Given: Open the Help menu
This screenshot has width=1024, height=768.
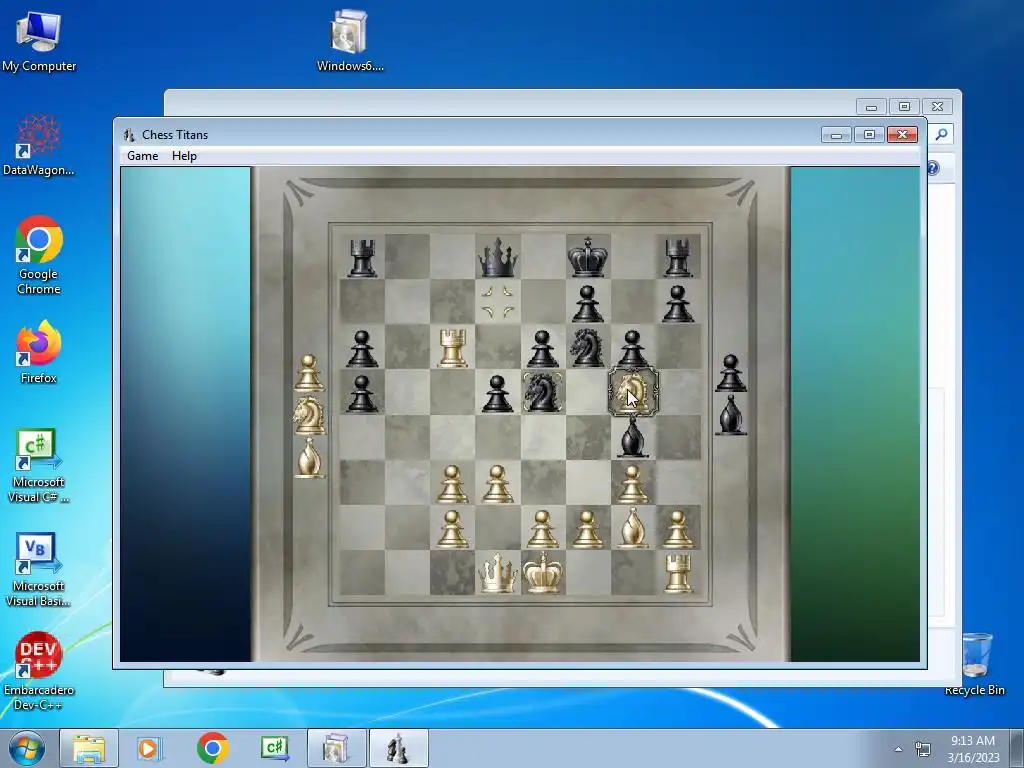Looking at the screenshot, I should click(x=184, y=156).
